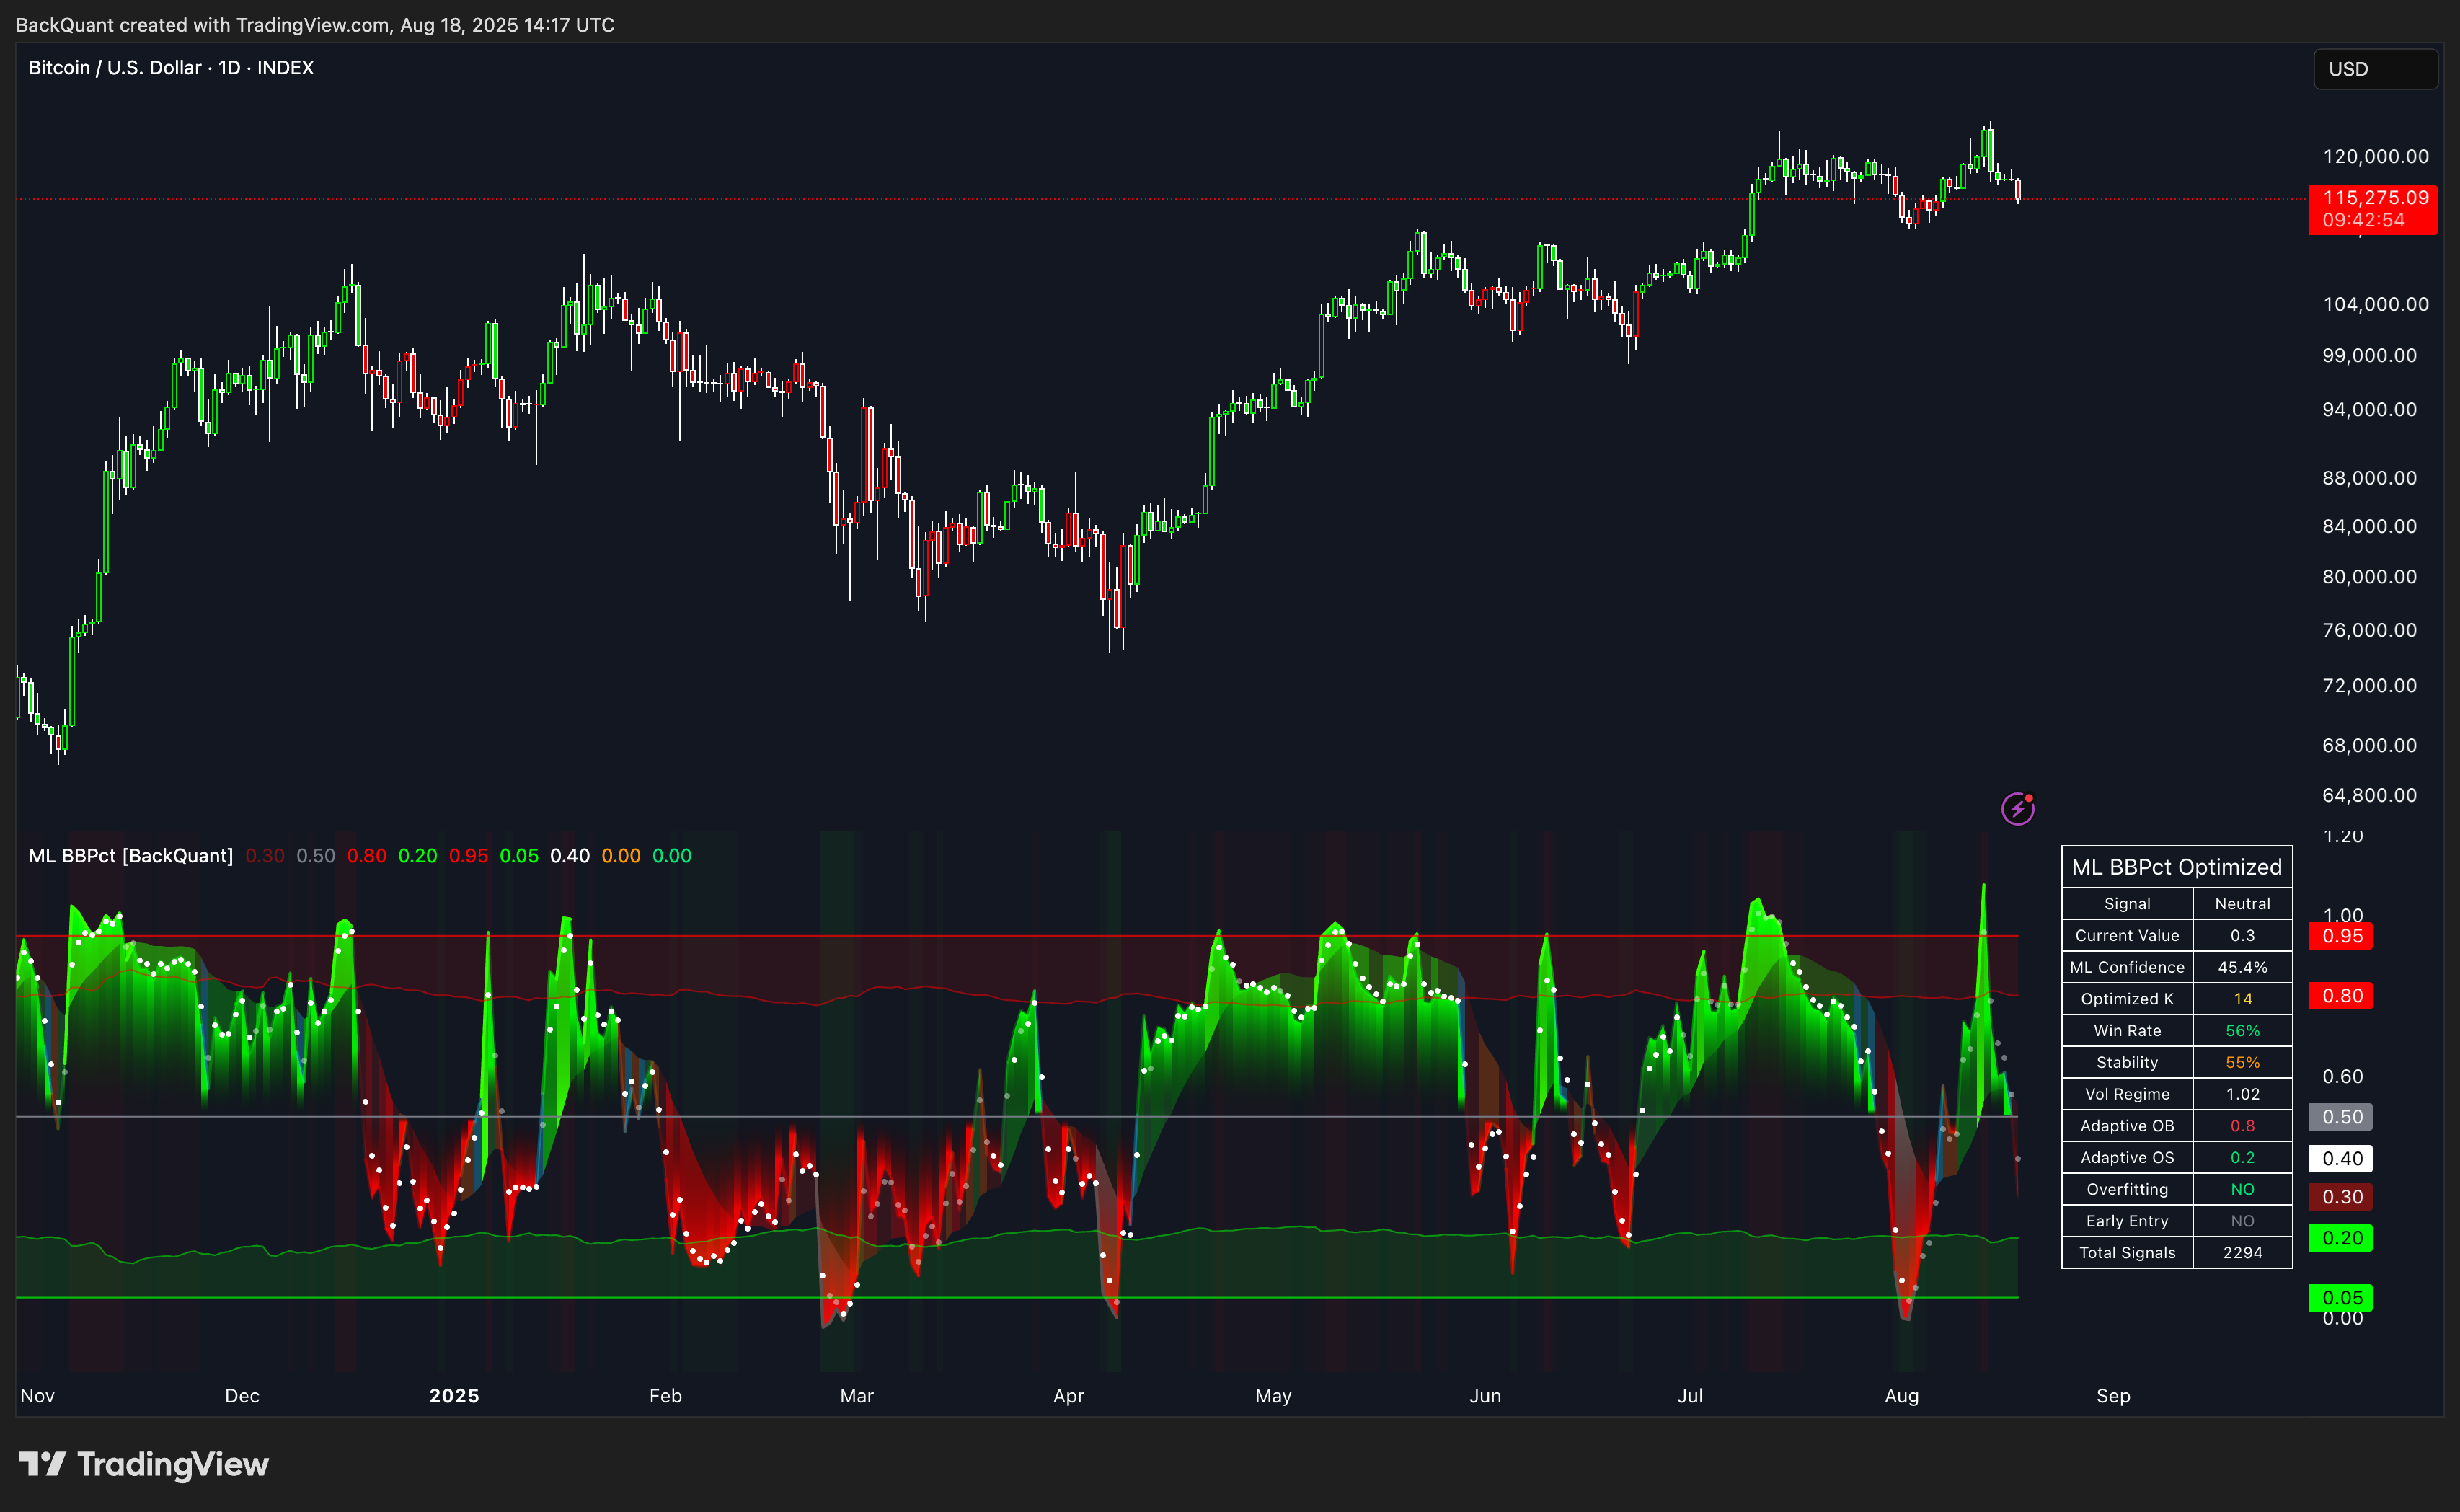Viewport: 2460px width, 1512px height.
Task: Click the 0.05 green level label
Action: coord(2341,1298)
